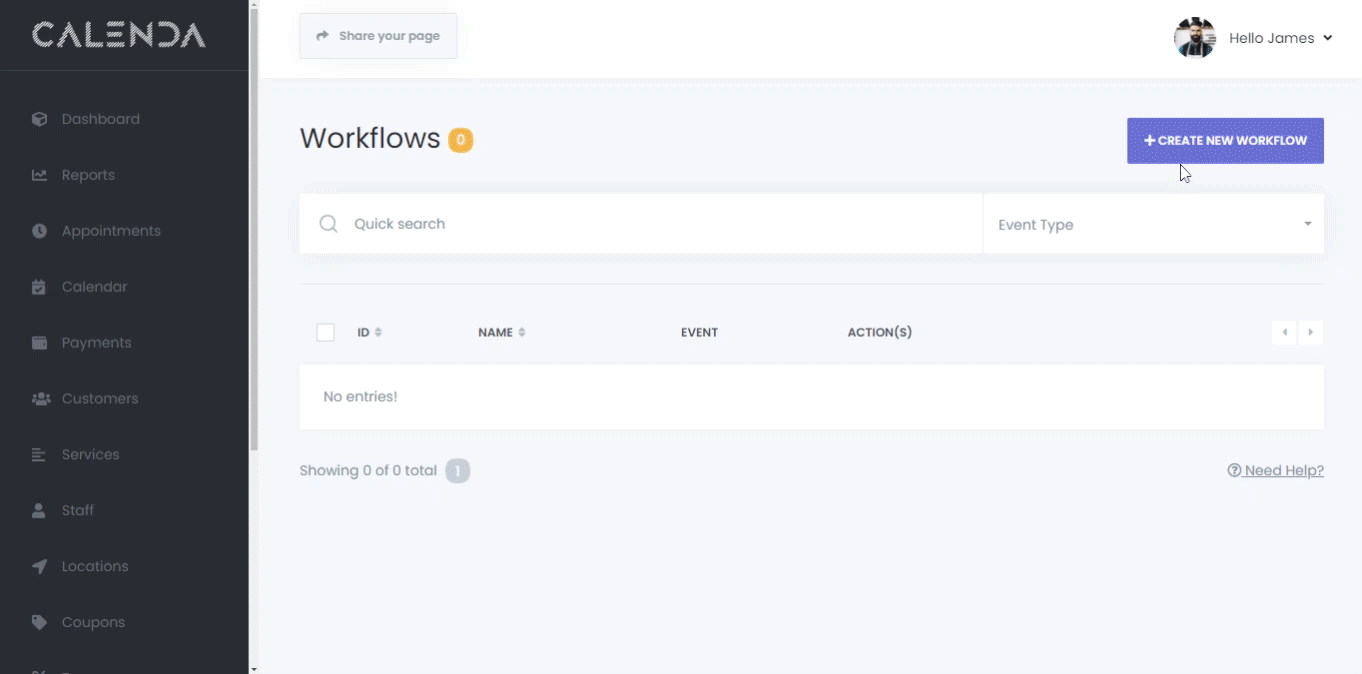
Task: Click the Calendar icon in sidebar
Action: tap(39, 287)
